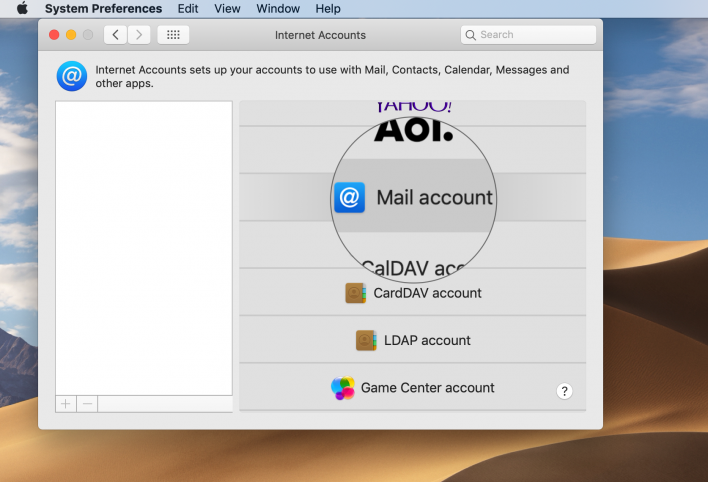Open the View menu
This screenshot has width=708, height=482.
[227, 9]
